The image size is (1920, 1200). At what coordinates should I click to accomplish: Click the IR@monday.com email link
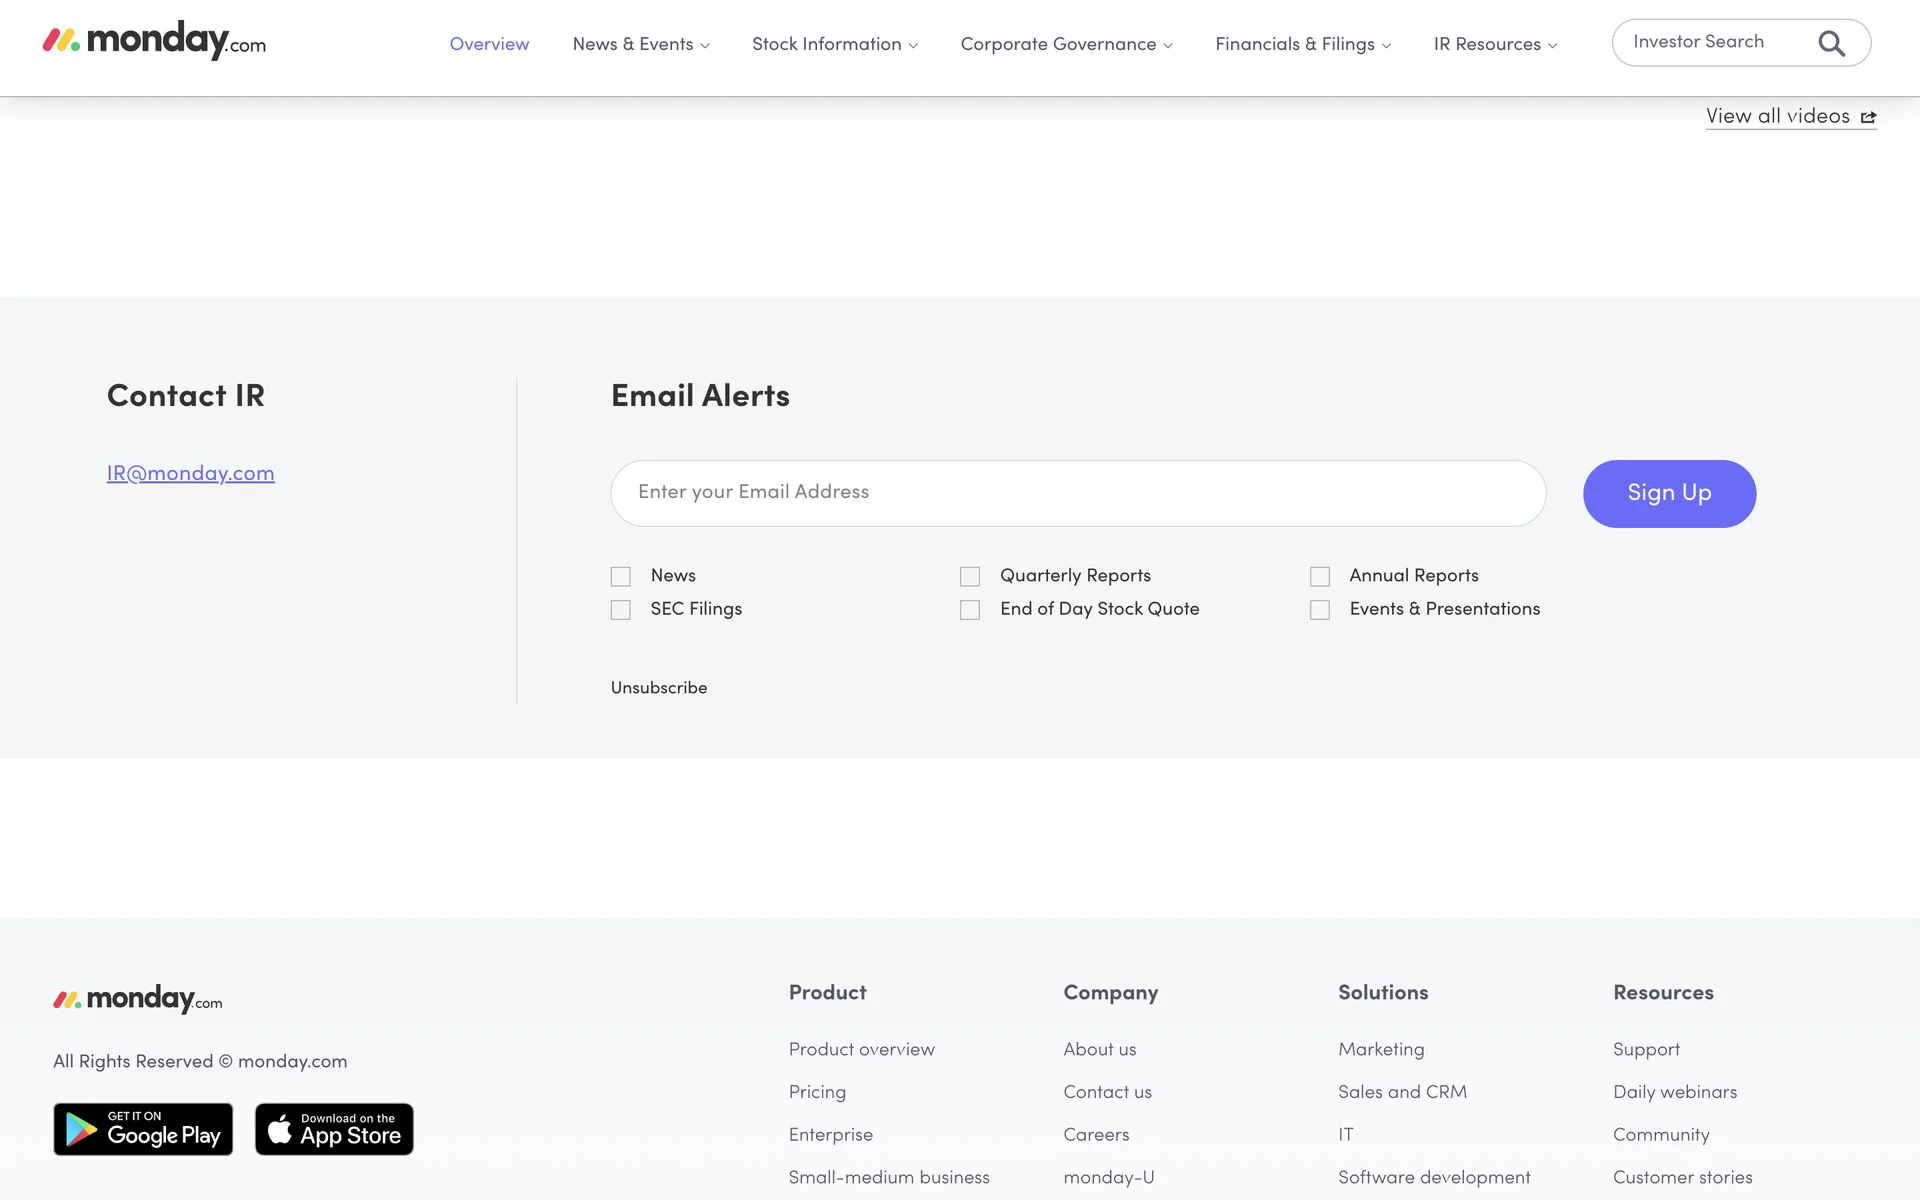click(x=190, y=473)
